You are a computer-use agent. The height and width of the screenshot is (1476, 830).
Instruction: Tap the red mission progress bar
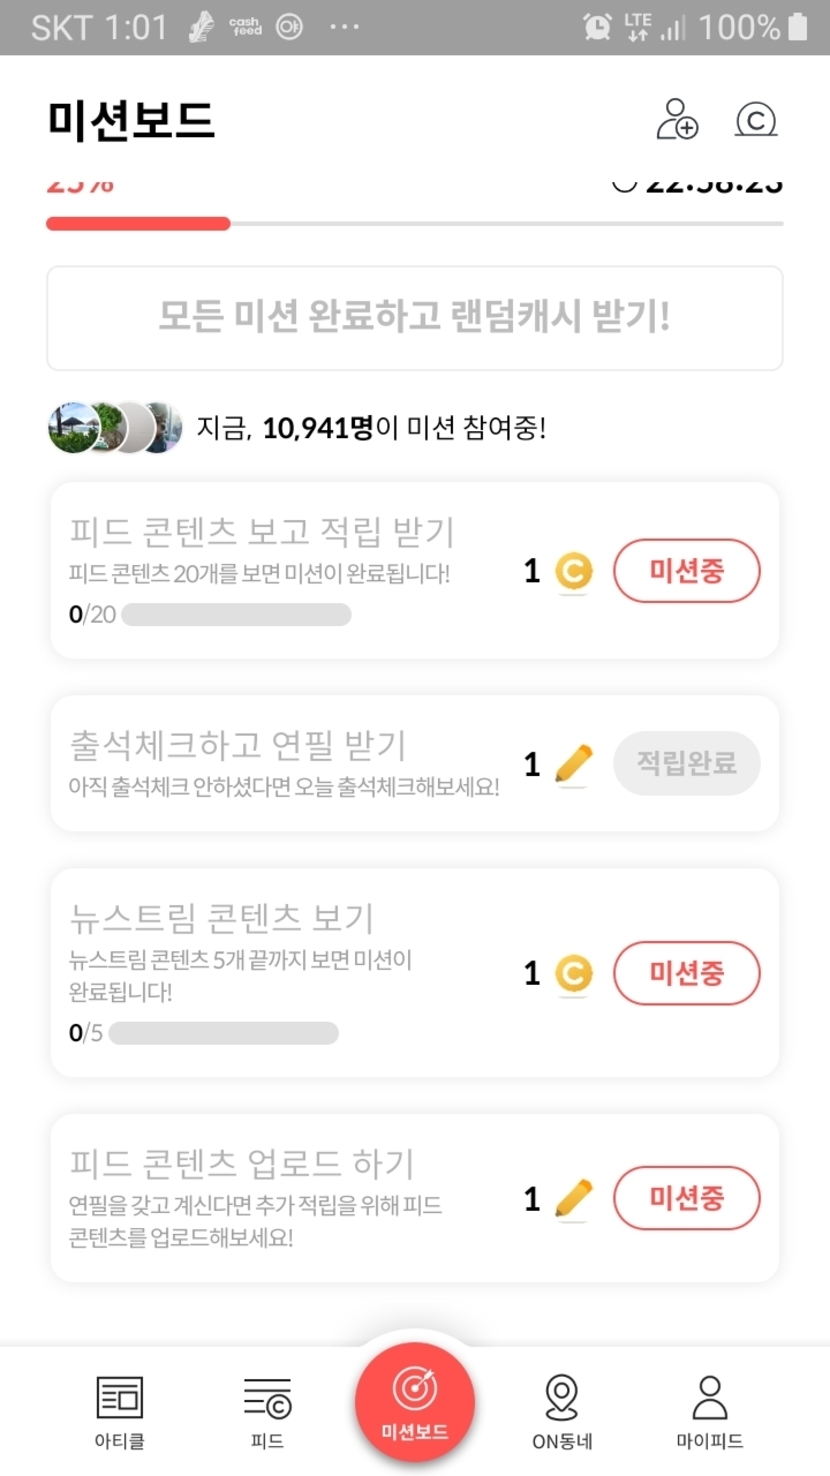point(138,224)
